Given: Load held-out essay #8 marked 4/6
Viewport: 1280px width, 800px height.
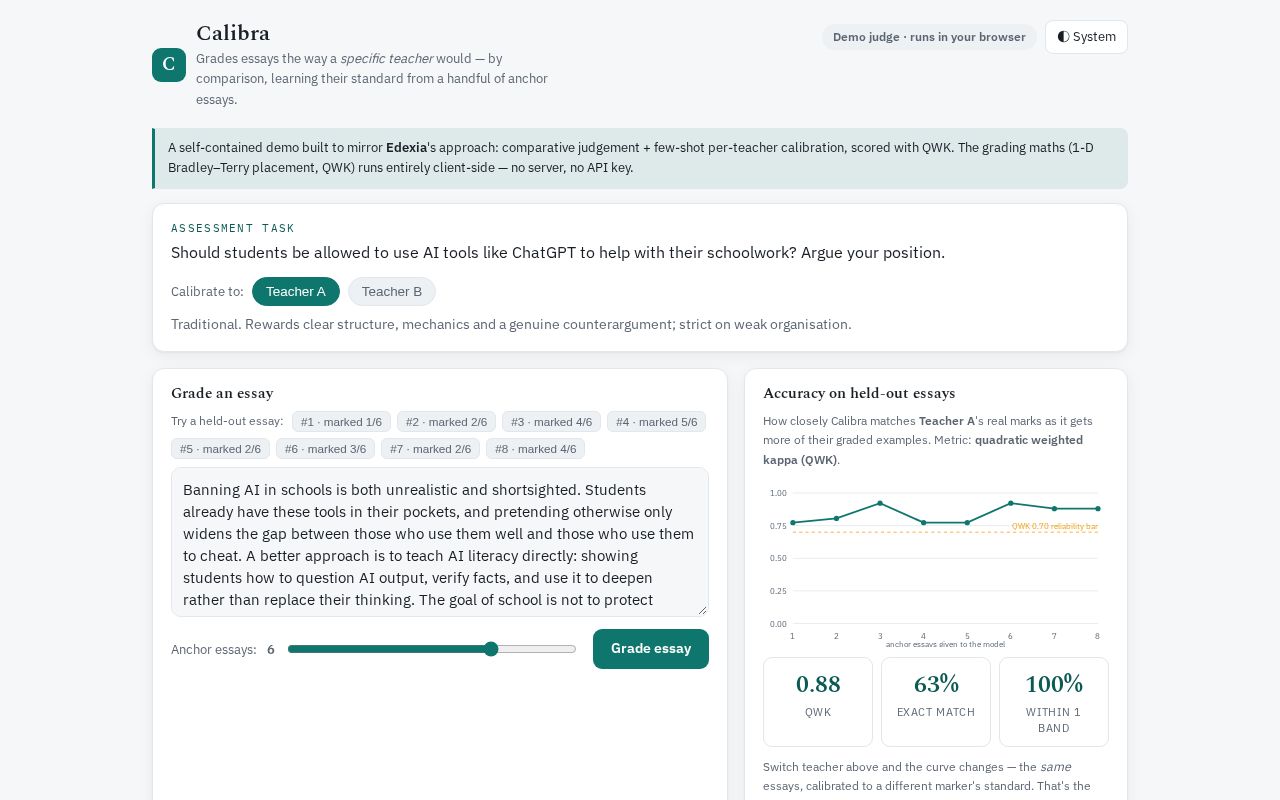Looking at the screenshot, I should tap(535, 449).
